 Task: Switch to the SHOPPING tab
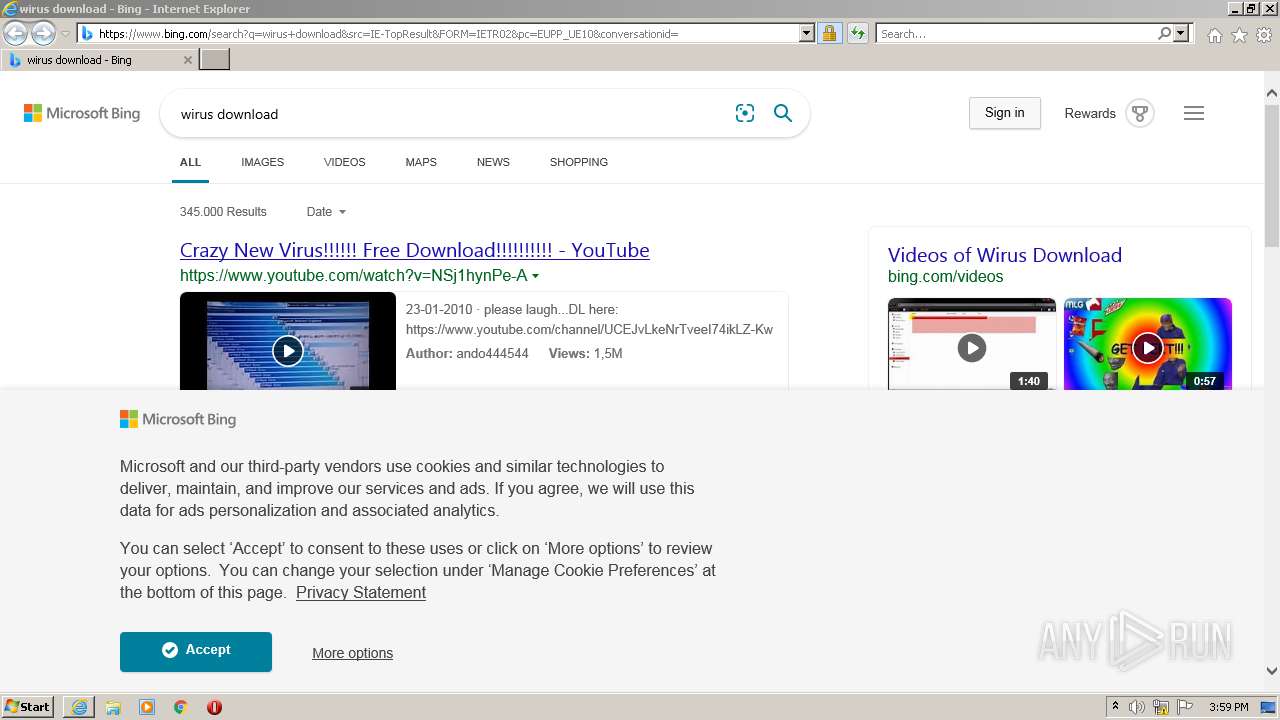pyautogui.click(x=578, y=162)
